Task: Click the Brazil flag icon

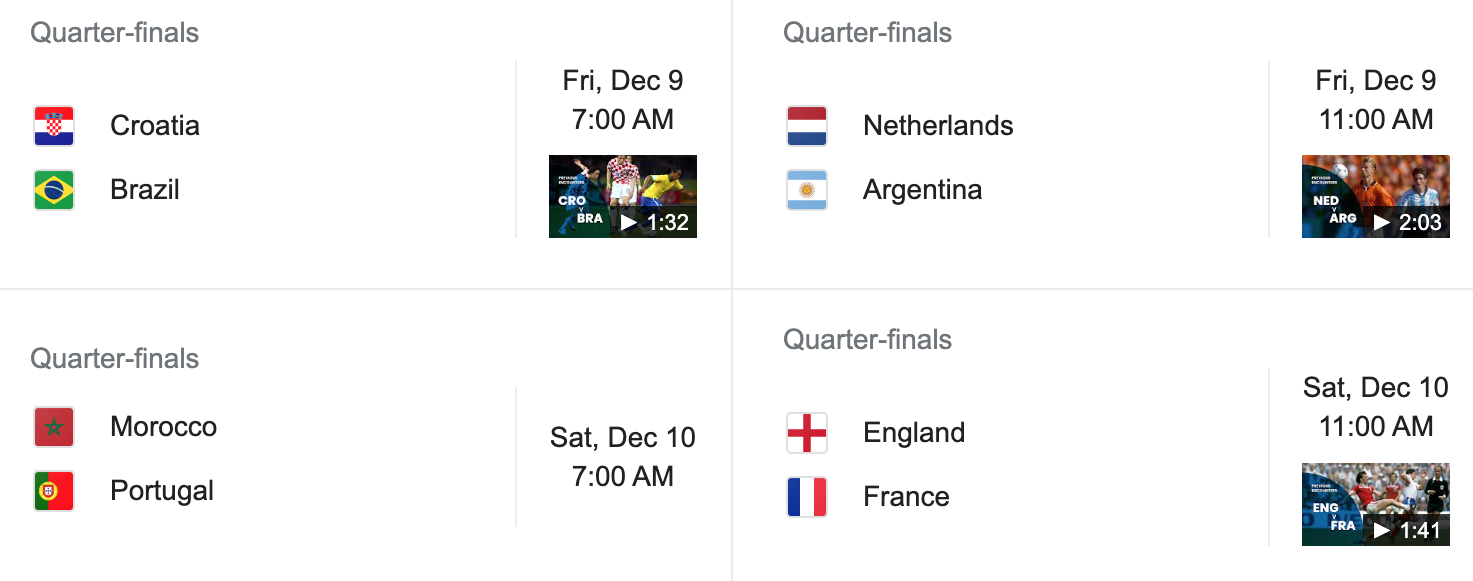Action: click(x=54, y=190)
